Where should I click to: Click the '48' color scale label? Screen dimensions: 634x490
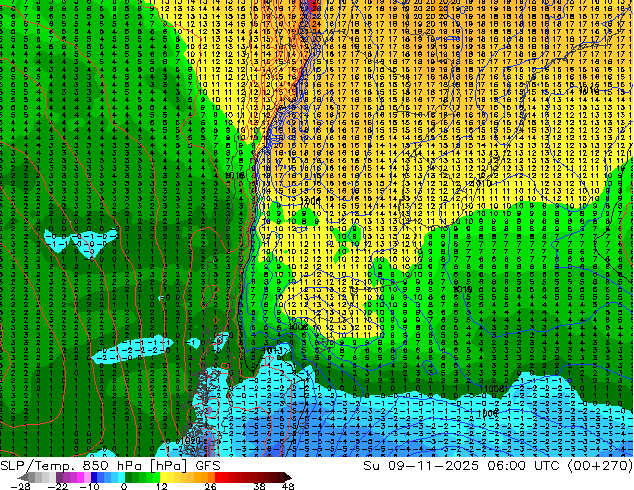point(287,486)
